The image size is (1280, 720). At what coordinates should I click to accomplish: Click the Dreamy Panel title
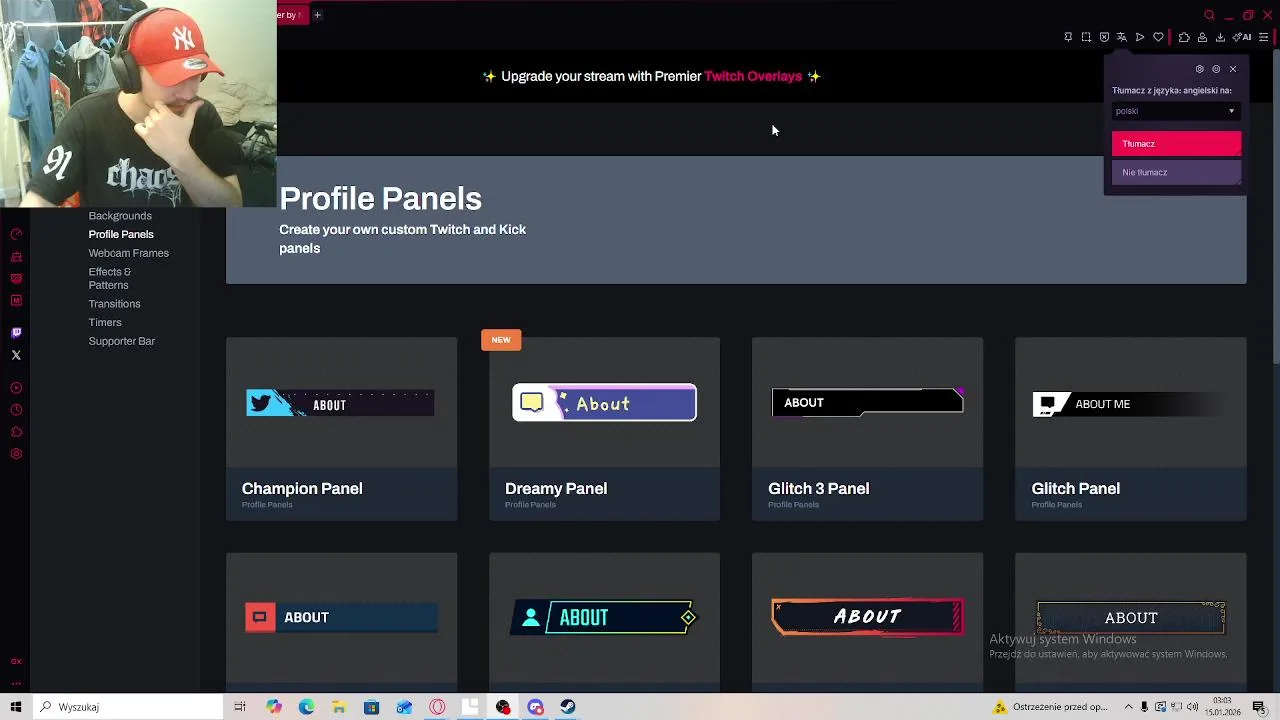pyautogui.click(x=556, y=488)
